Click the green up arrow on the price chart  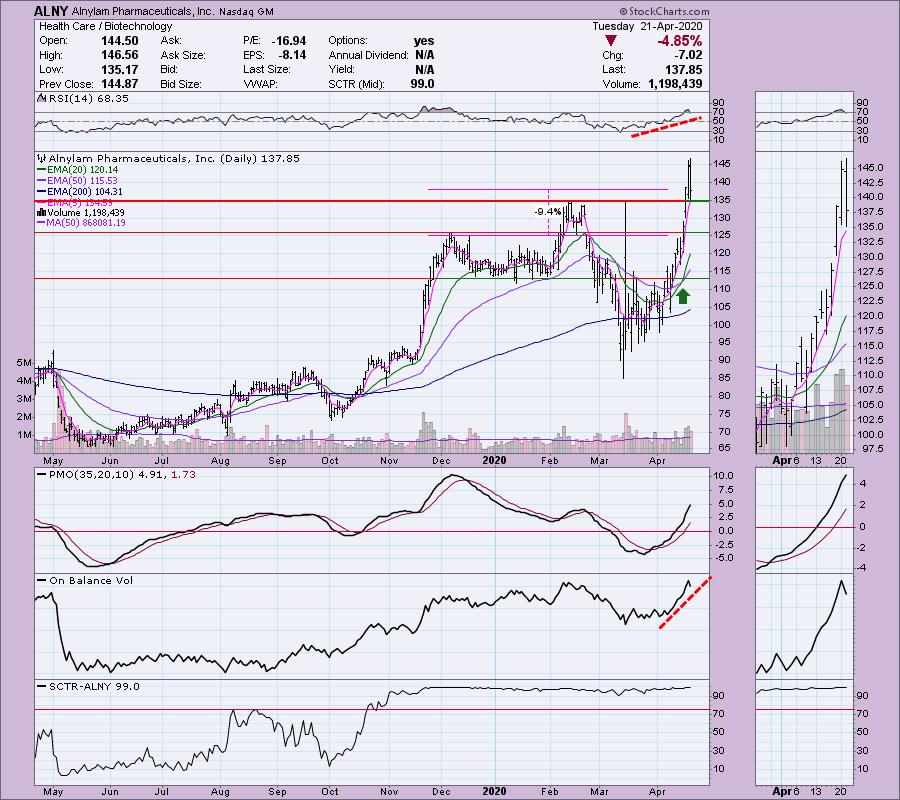[x=682, y=296]
